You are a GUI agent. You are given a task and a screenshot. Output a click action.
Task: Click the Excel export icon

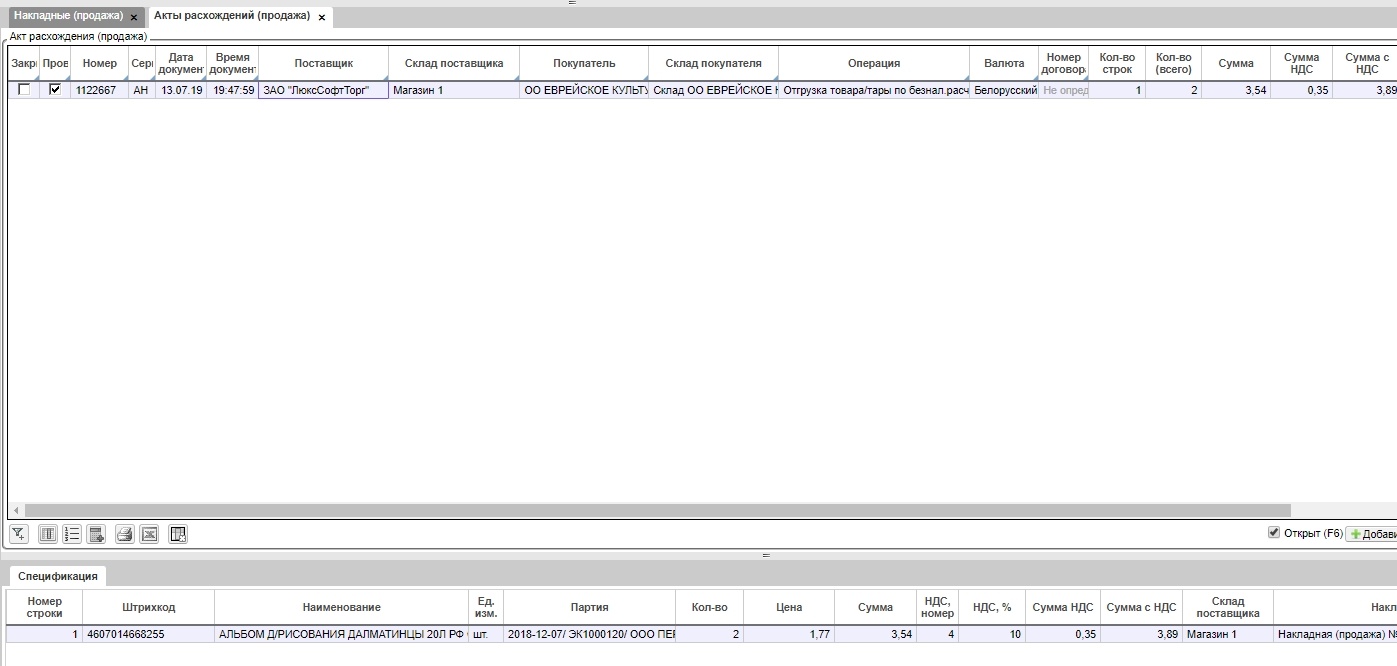tap(149, 535)
